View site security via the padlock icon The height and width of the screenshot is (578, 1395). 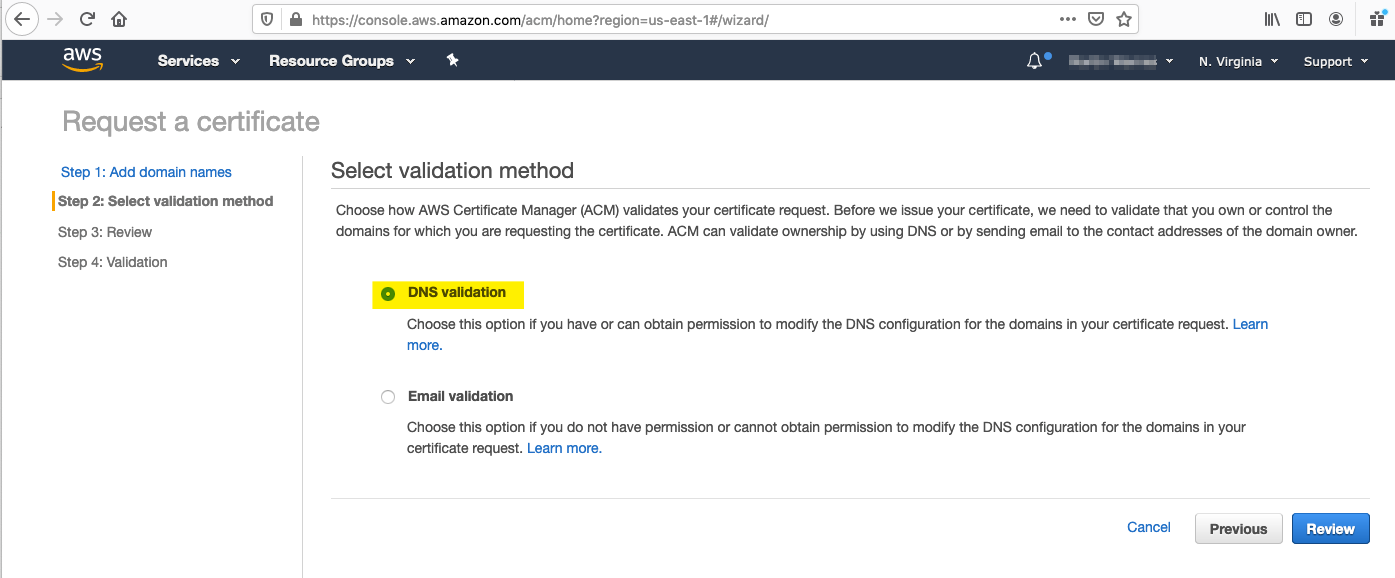294,19
